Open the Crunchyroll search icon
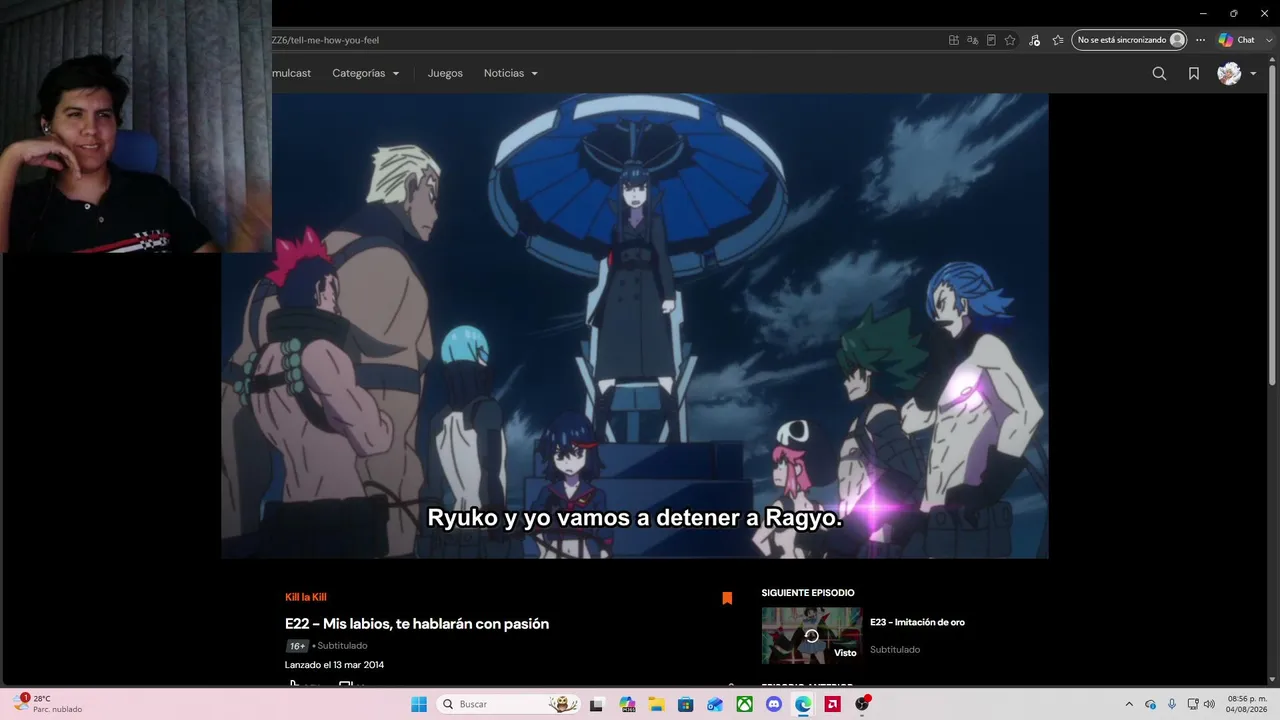The height and width of the screenshot is (720, 1280). (1159, 73)
